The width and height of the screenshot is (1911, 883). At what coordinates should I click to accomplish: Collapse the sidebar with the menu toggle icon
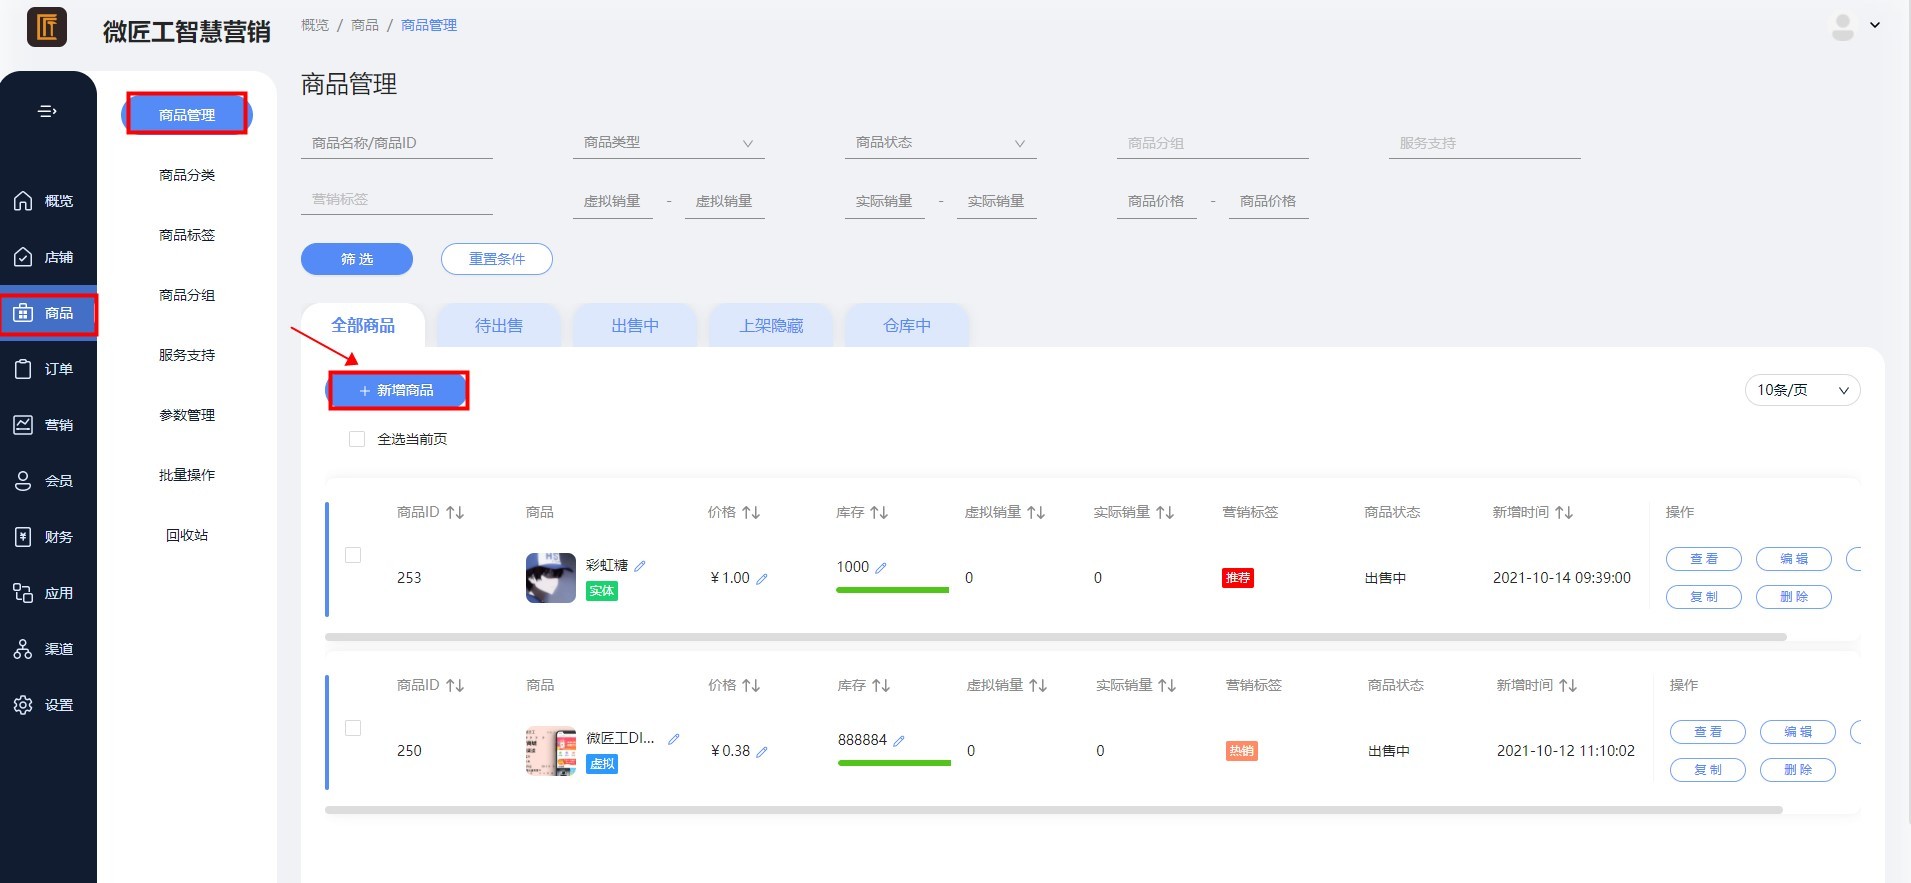[x=47, y=111]
